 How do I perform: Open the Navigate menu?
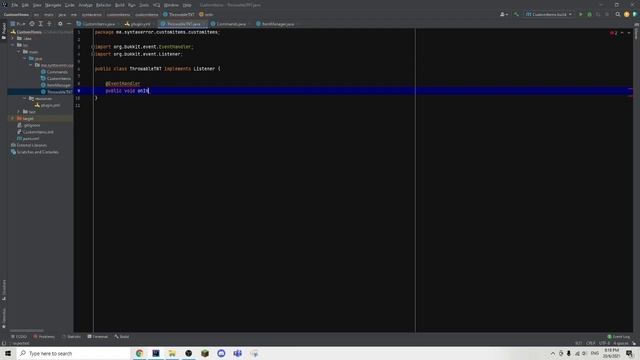[53, 5]
